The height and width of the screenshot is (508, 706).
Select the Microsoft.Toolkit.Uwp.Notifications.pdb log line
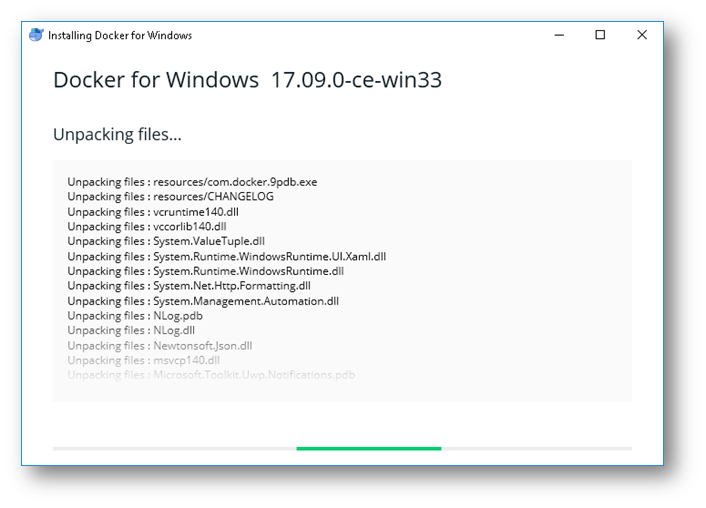pos(211,375)
